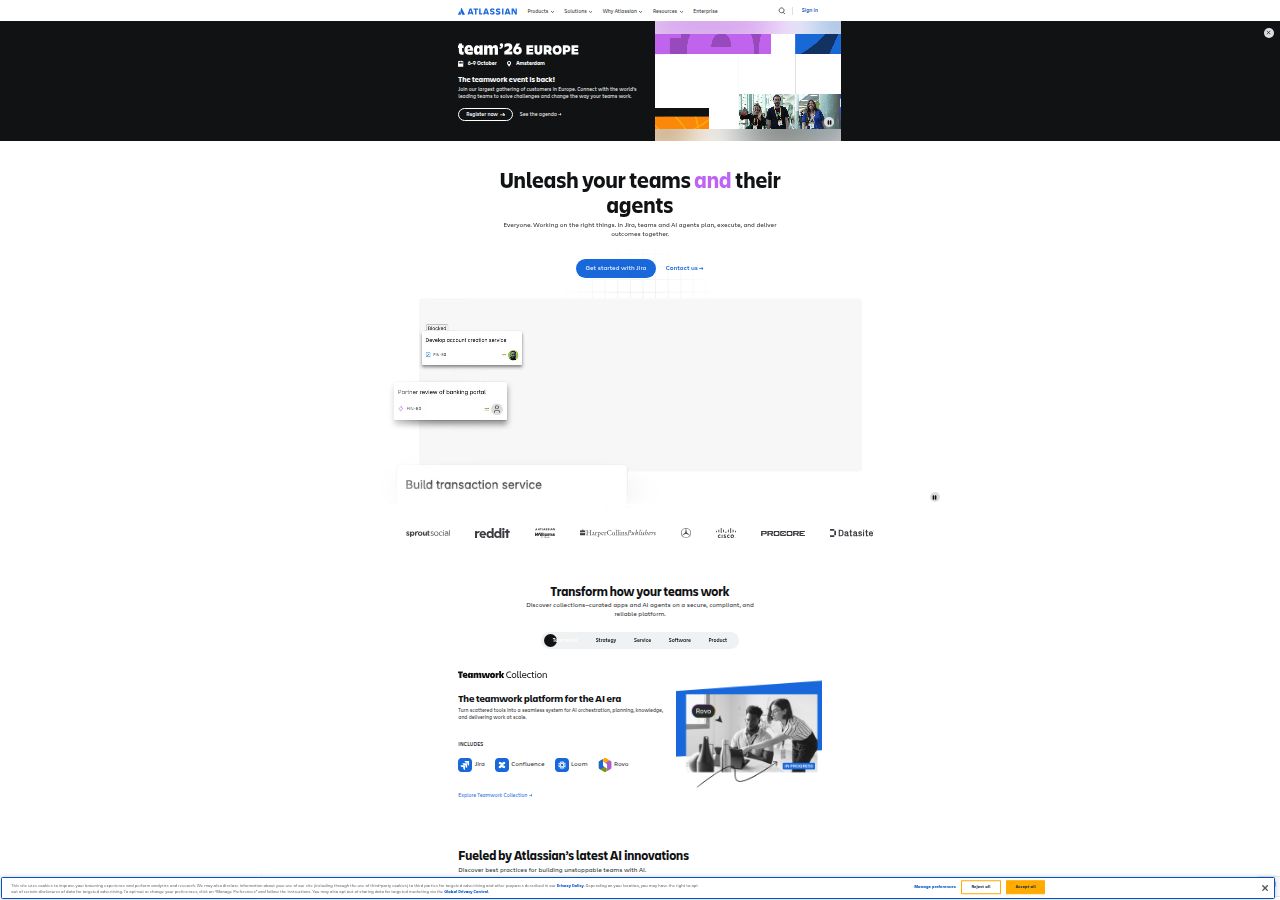Click the calendar icon beside 6-9 October

[x=461, y=63]
